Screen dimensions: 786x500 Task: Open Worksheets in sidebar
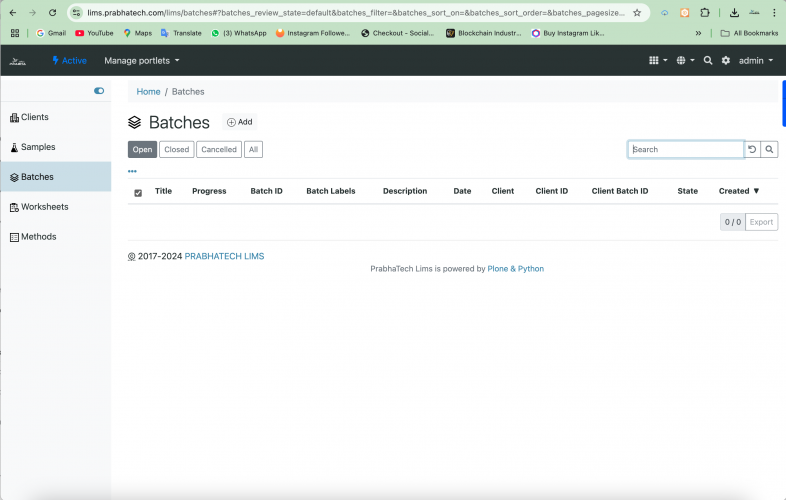click(x=56, y=207)
